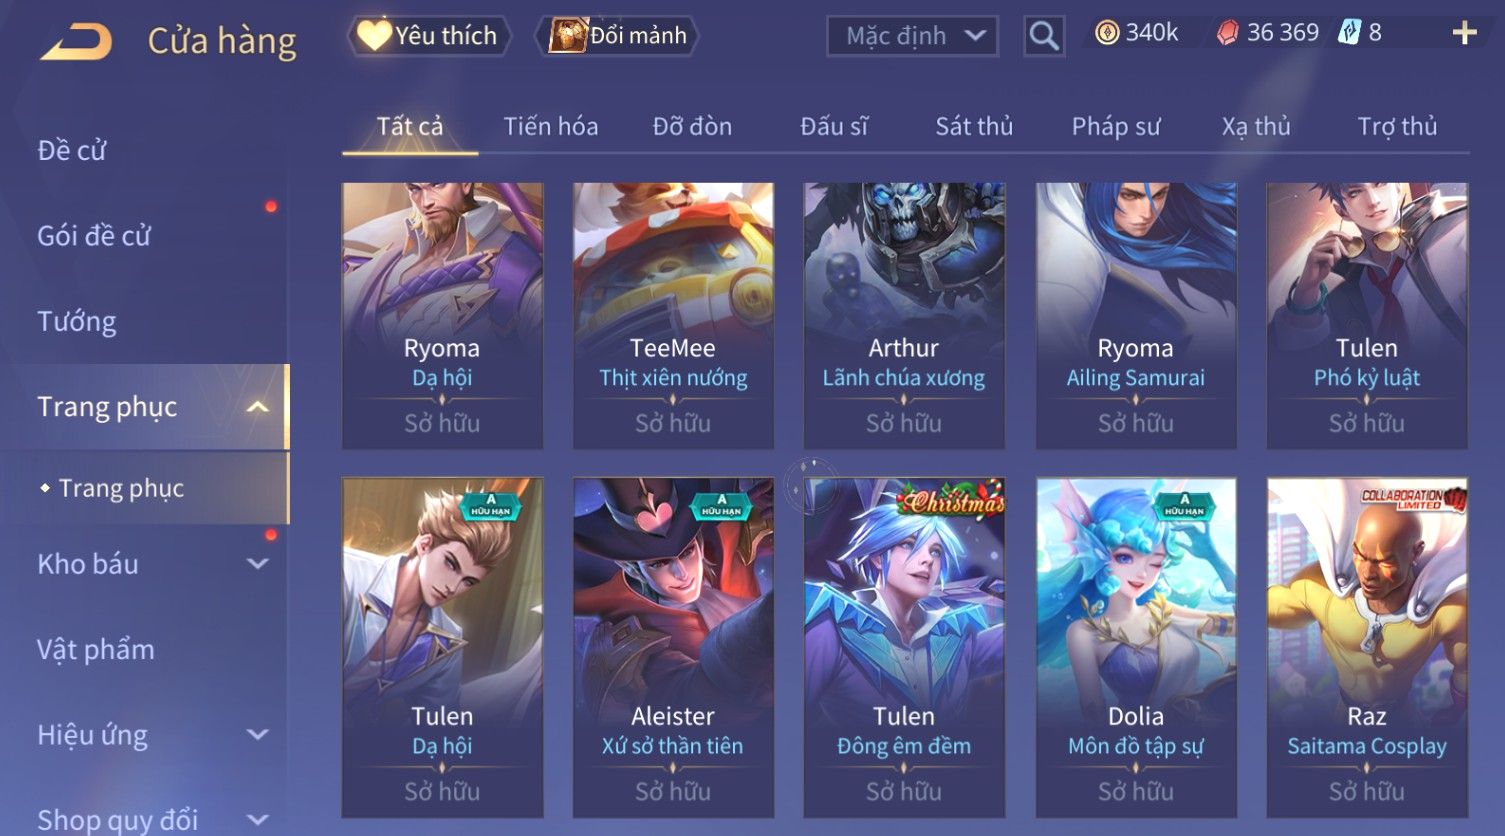
Task: Open the Mặc định sort dropdown
Action: [912, 36]
